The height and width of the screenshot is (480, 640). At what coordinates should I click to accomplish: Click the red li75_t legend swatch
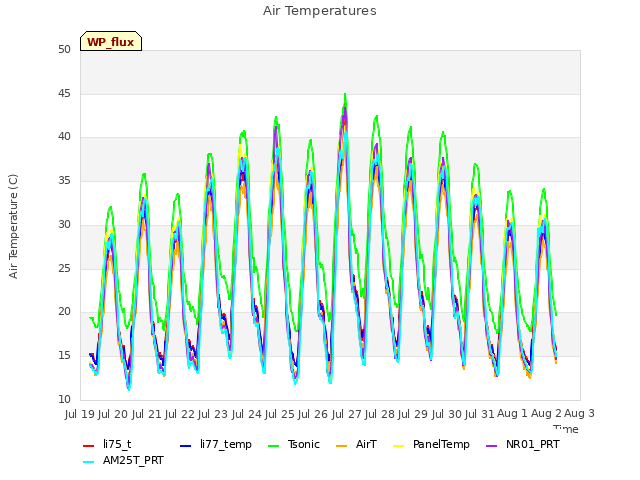click(89, 446)
